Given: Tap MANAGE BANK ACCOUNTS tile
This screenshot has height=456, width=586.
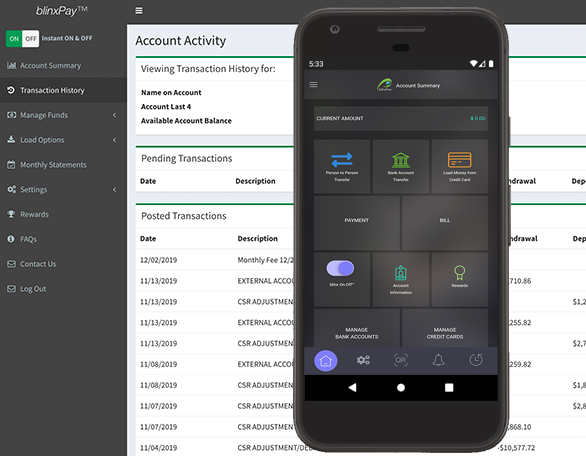Looking at the screenshot, I should (x=357, y=328).
